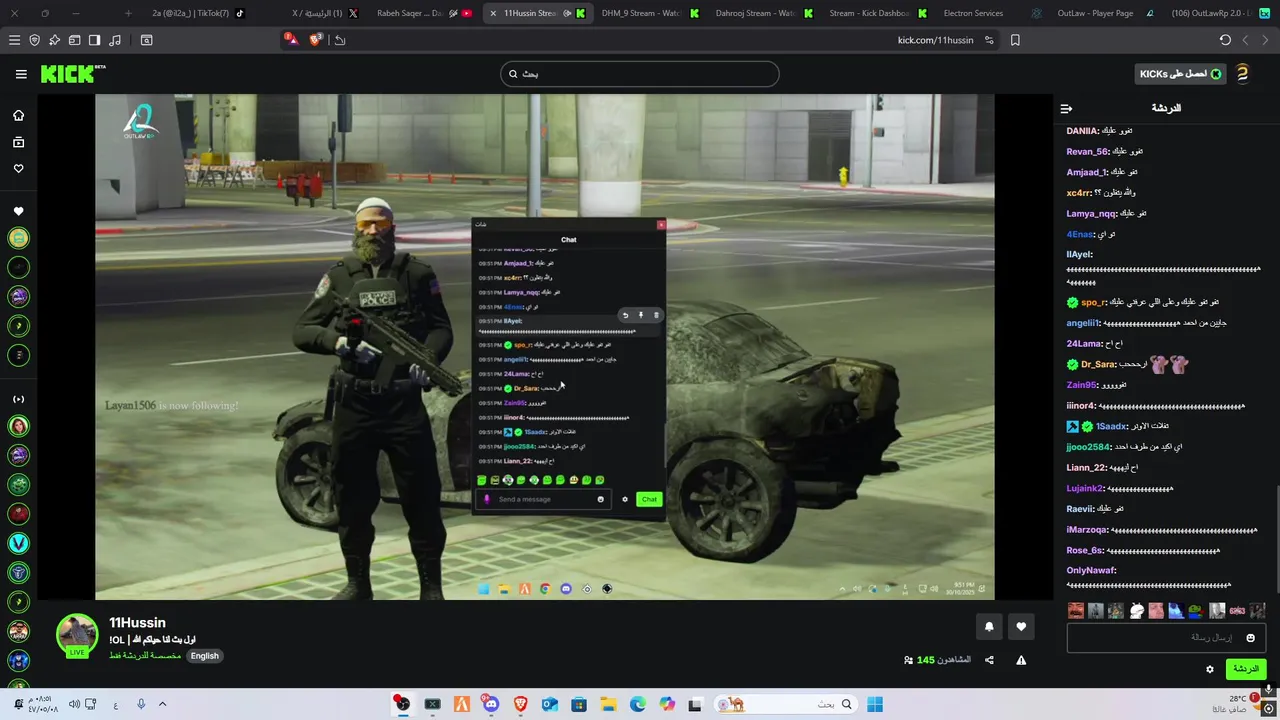Click the in-game chat settings gear
This screenshot has height=720, width=1280.
point(625,499)
